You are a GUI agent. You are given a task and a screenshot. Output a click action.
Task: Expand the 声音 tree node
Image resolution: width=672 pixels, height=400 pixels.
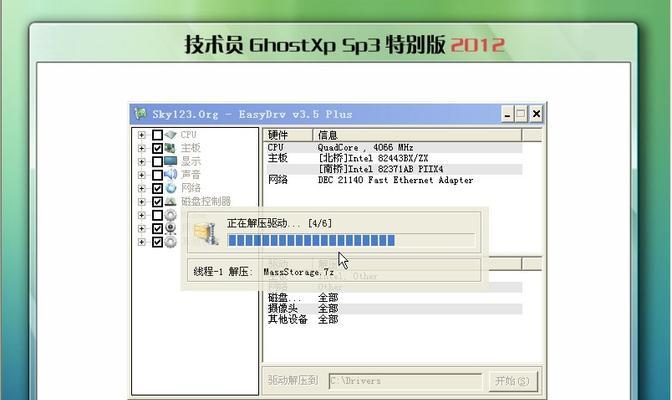coord(141,175)
